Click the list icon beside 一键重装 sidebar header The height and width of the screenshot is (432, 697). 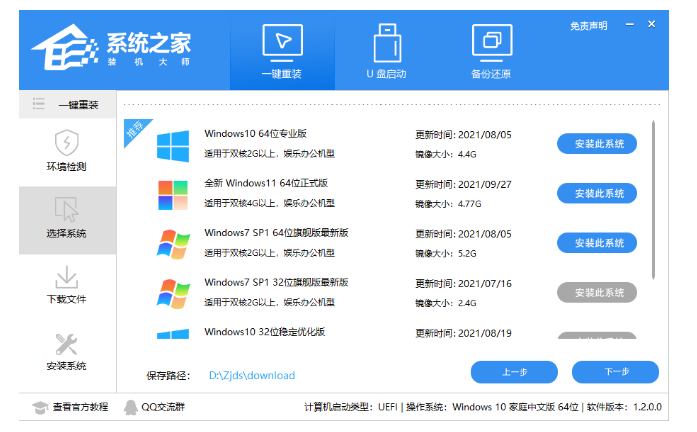tap(39, 104)
